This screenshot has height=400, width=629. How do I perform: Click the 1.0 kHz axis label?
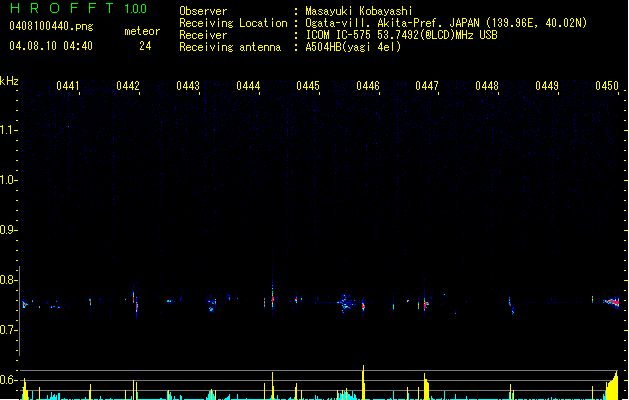tap(8, 180)
